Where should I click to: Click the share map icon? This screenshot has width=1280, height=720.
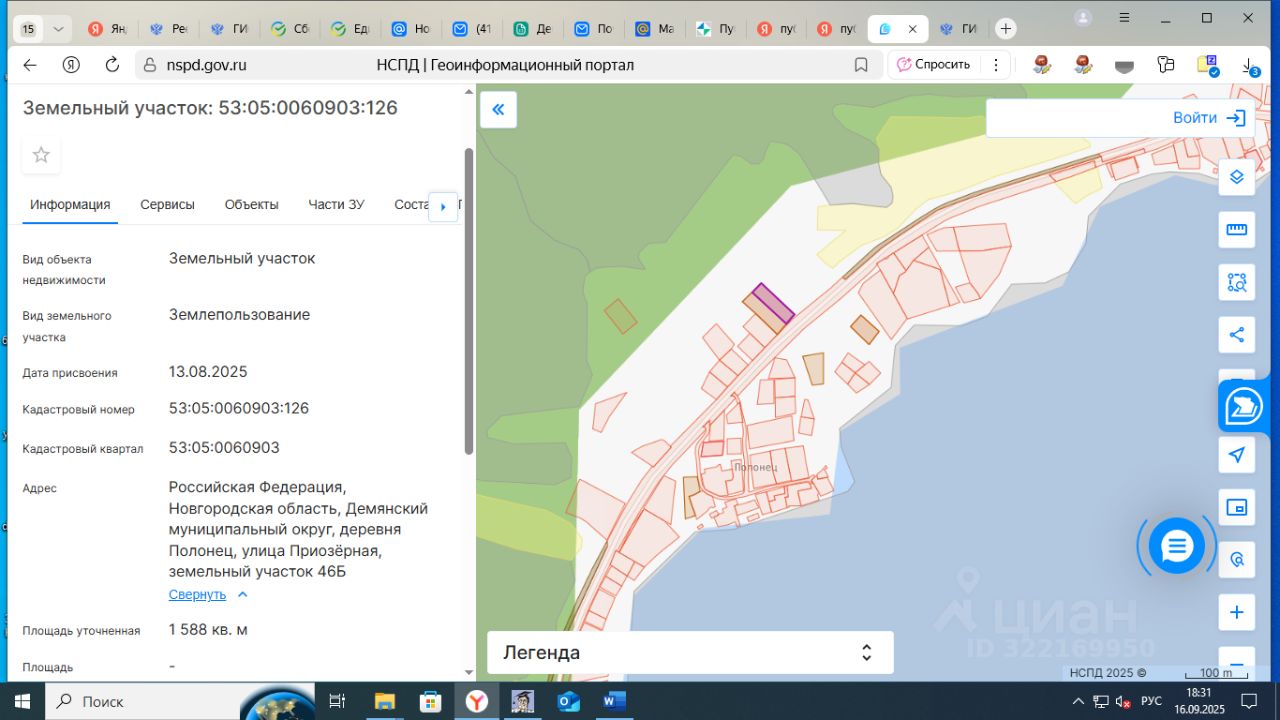point(1237,334)
